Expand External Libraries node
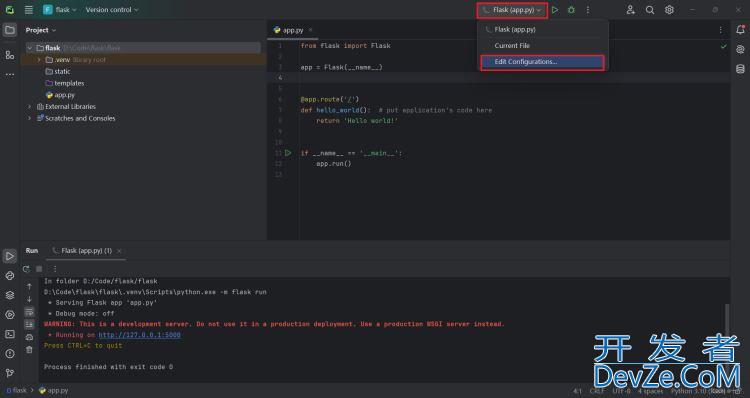 pos(30,107)
